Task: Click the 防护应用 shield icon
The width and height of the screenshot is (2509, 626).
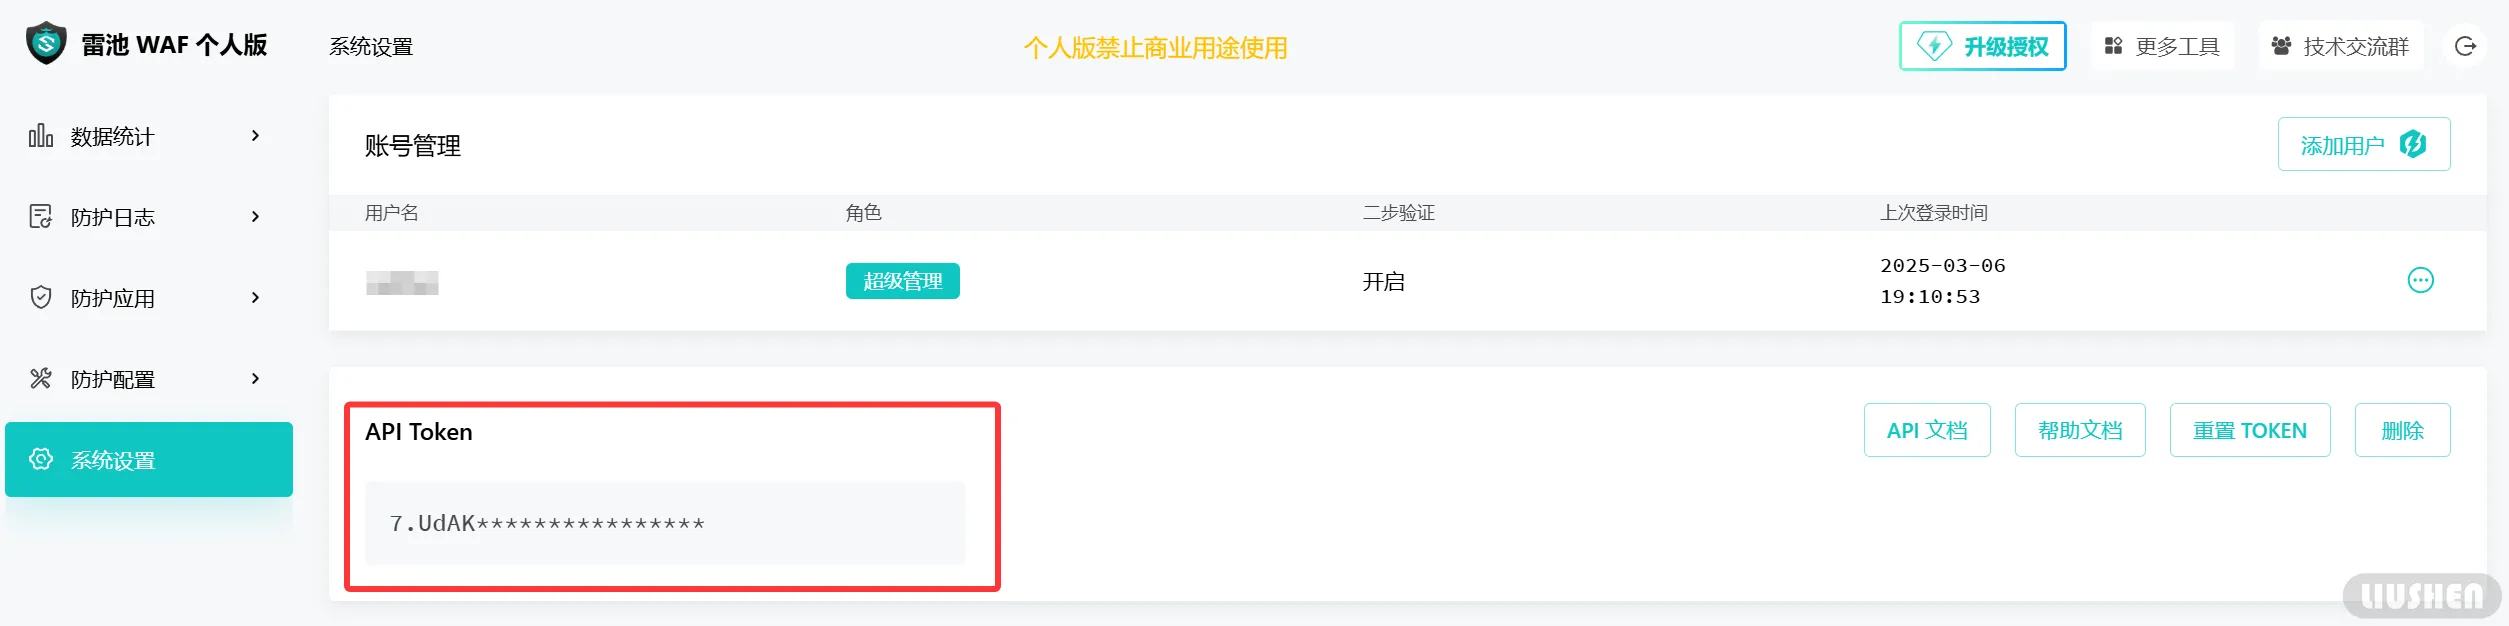Action: (41, 298)
